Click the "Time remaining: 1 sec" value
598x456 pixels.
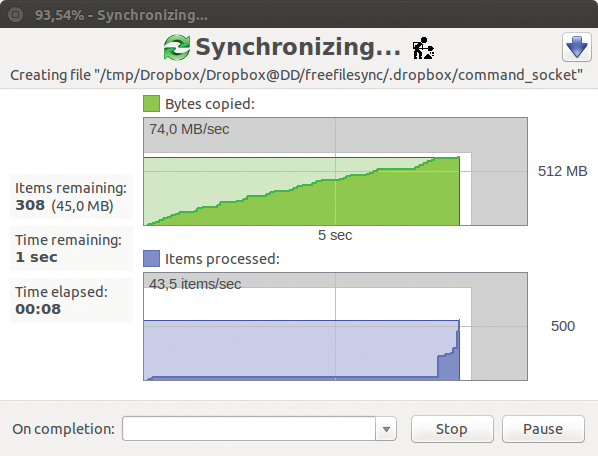click(x=36, y=257)
